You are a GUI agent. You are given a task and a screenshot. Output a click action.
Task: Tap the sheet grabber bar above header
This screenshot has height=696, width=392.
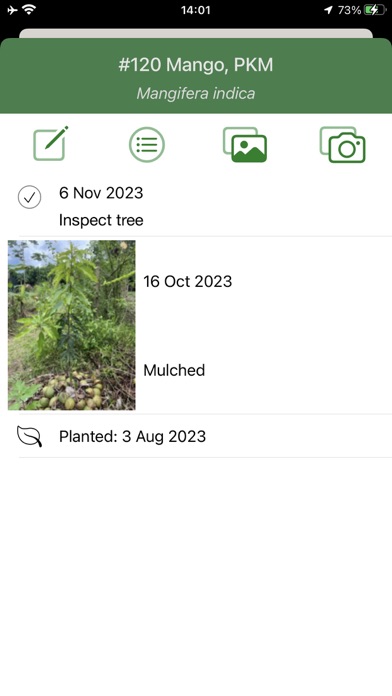tap(196, 34)
